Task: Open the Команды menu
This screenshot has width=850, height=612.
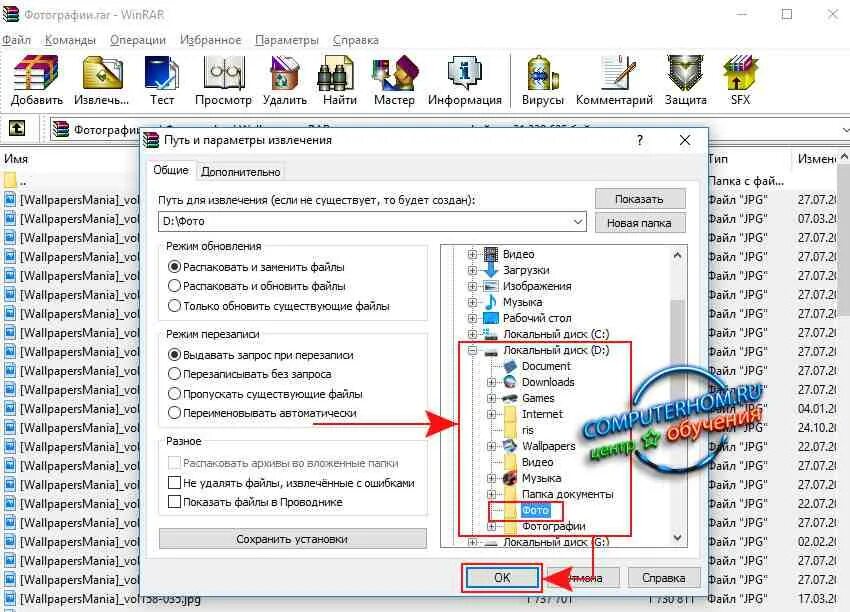Action: pyautogui.click(x=70, y=40)
